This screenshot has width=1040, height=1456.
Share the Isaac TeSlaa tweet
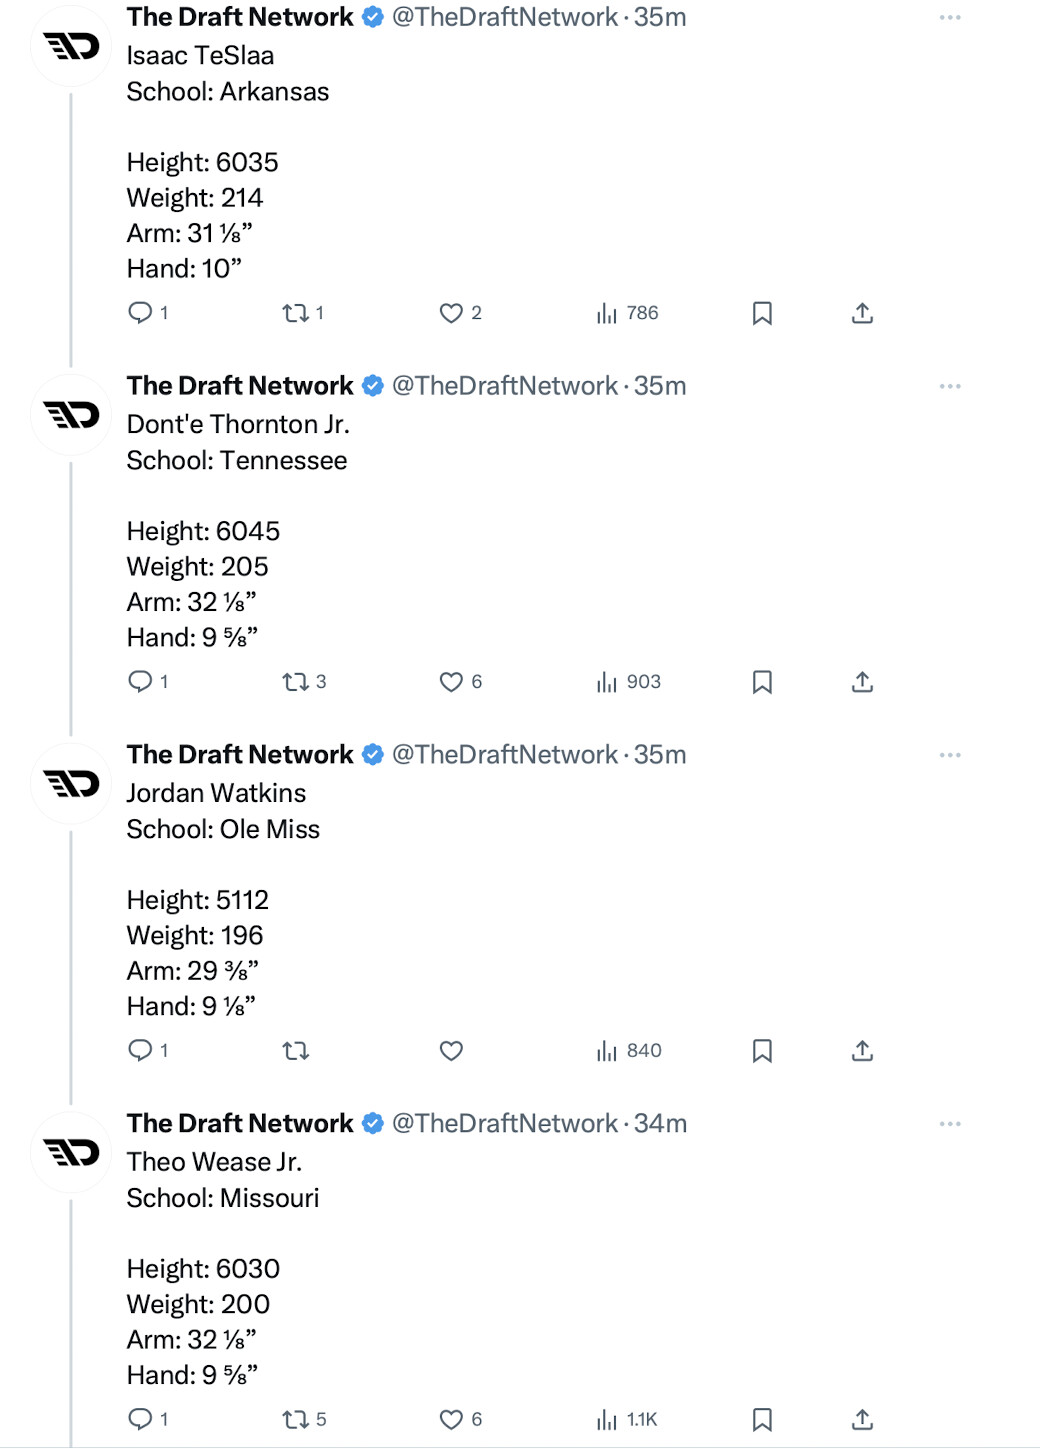862,314
